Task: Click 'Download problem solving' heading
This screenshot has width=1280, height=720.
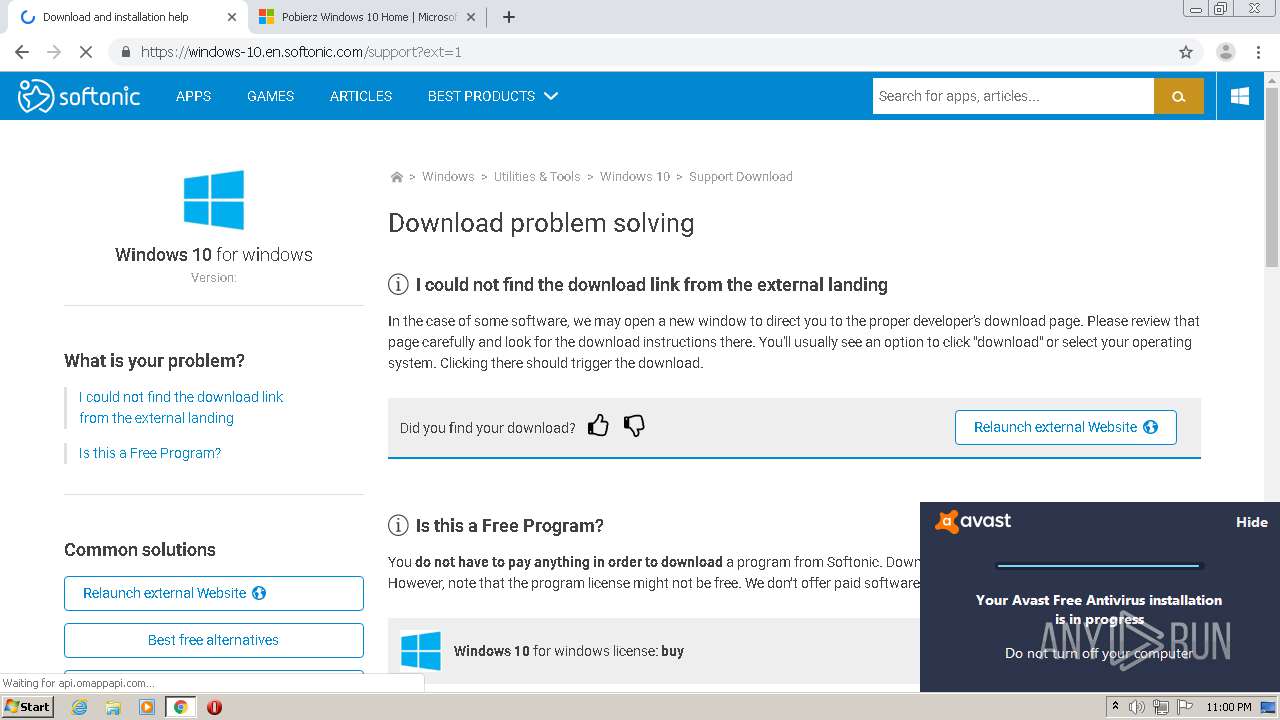Action: tap(541, 223)
